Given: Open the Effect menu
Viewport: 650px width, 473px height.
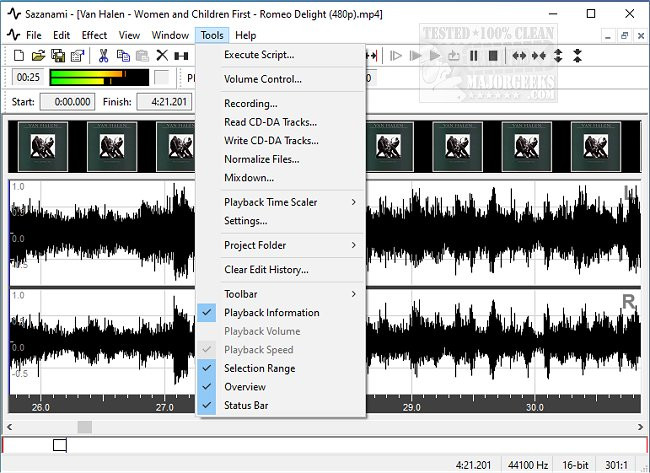Looking at the screenshot, I should [x=94, y=35].
